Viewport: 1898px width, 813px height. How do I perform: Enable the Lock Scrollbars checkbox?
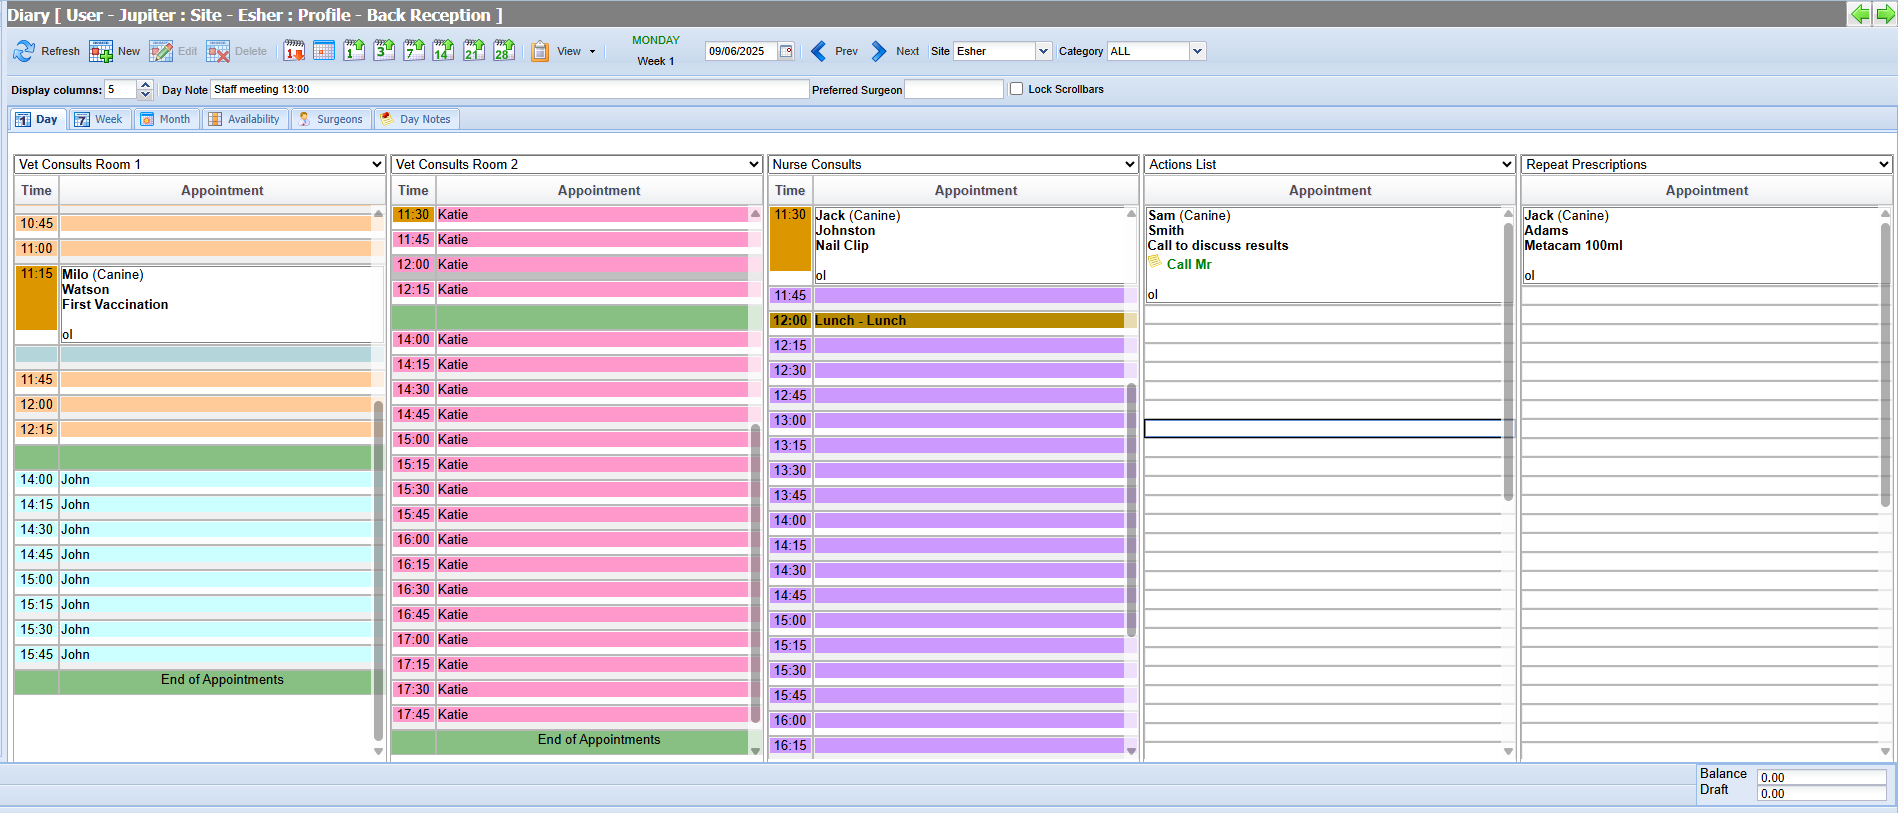coord(1017,89)
